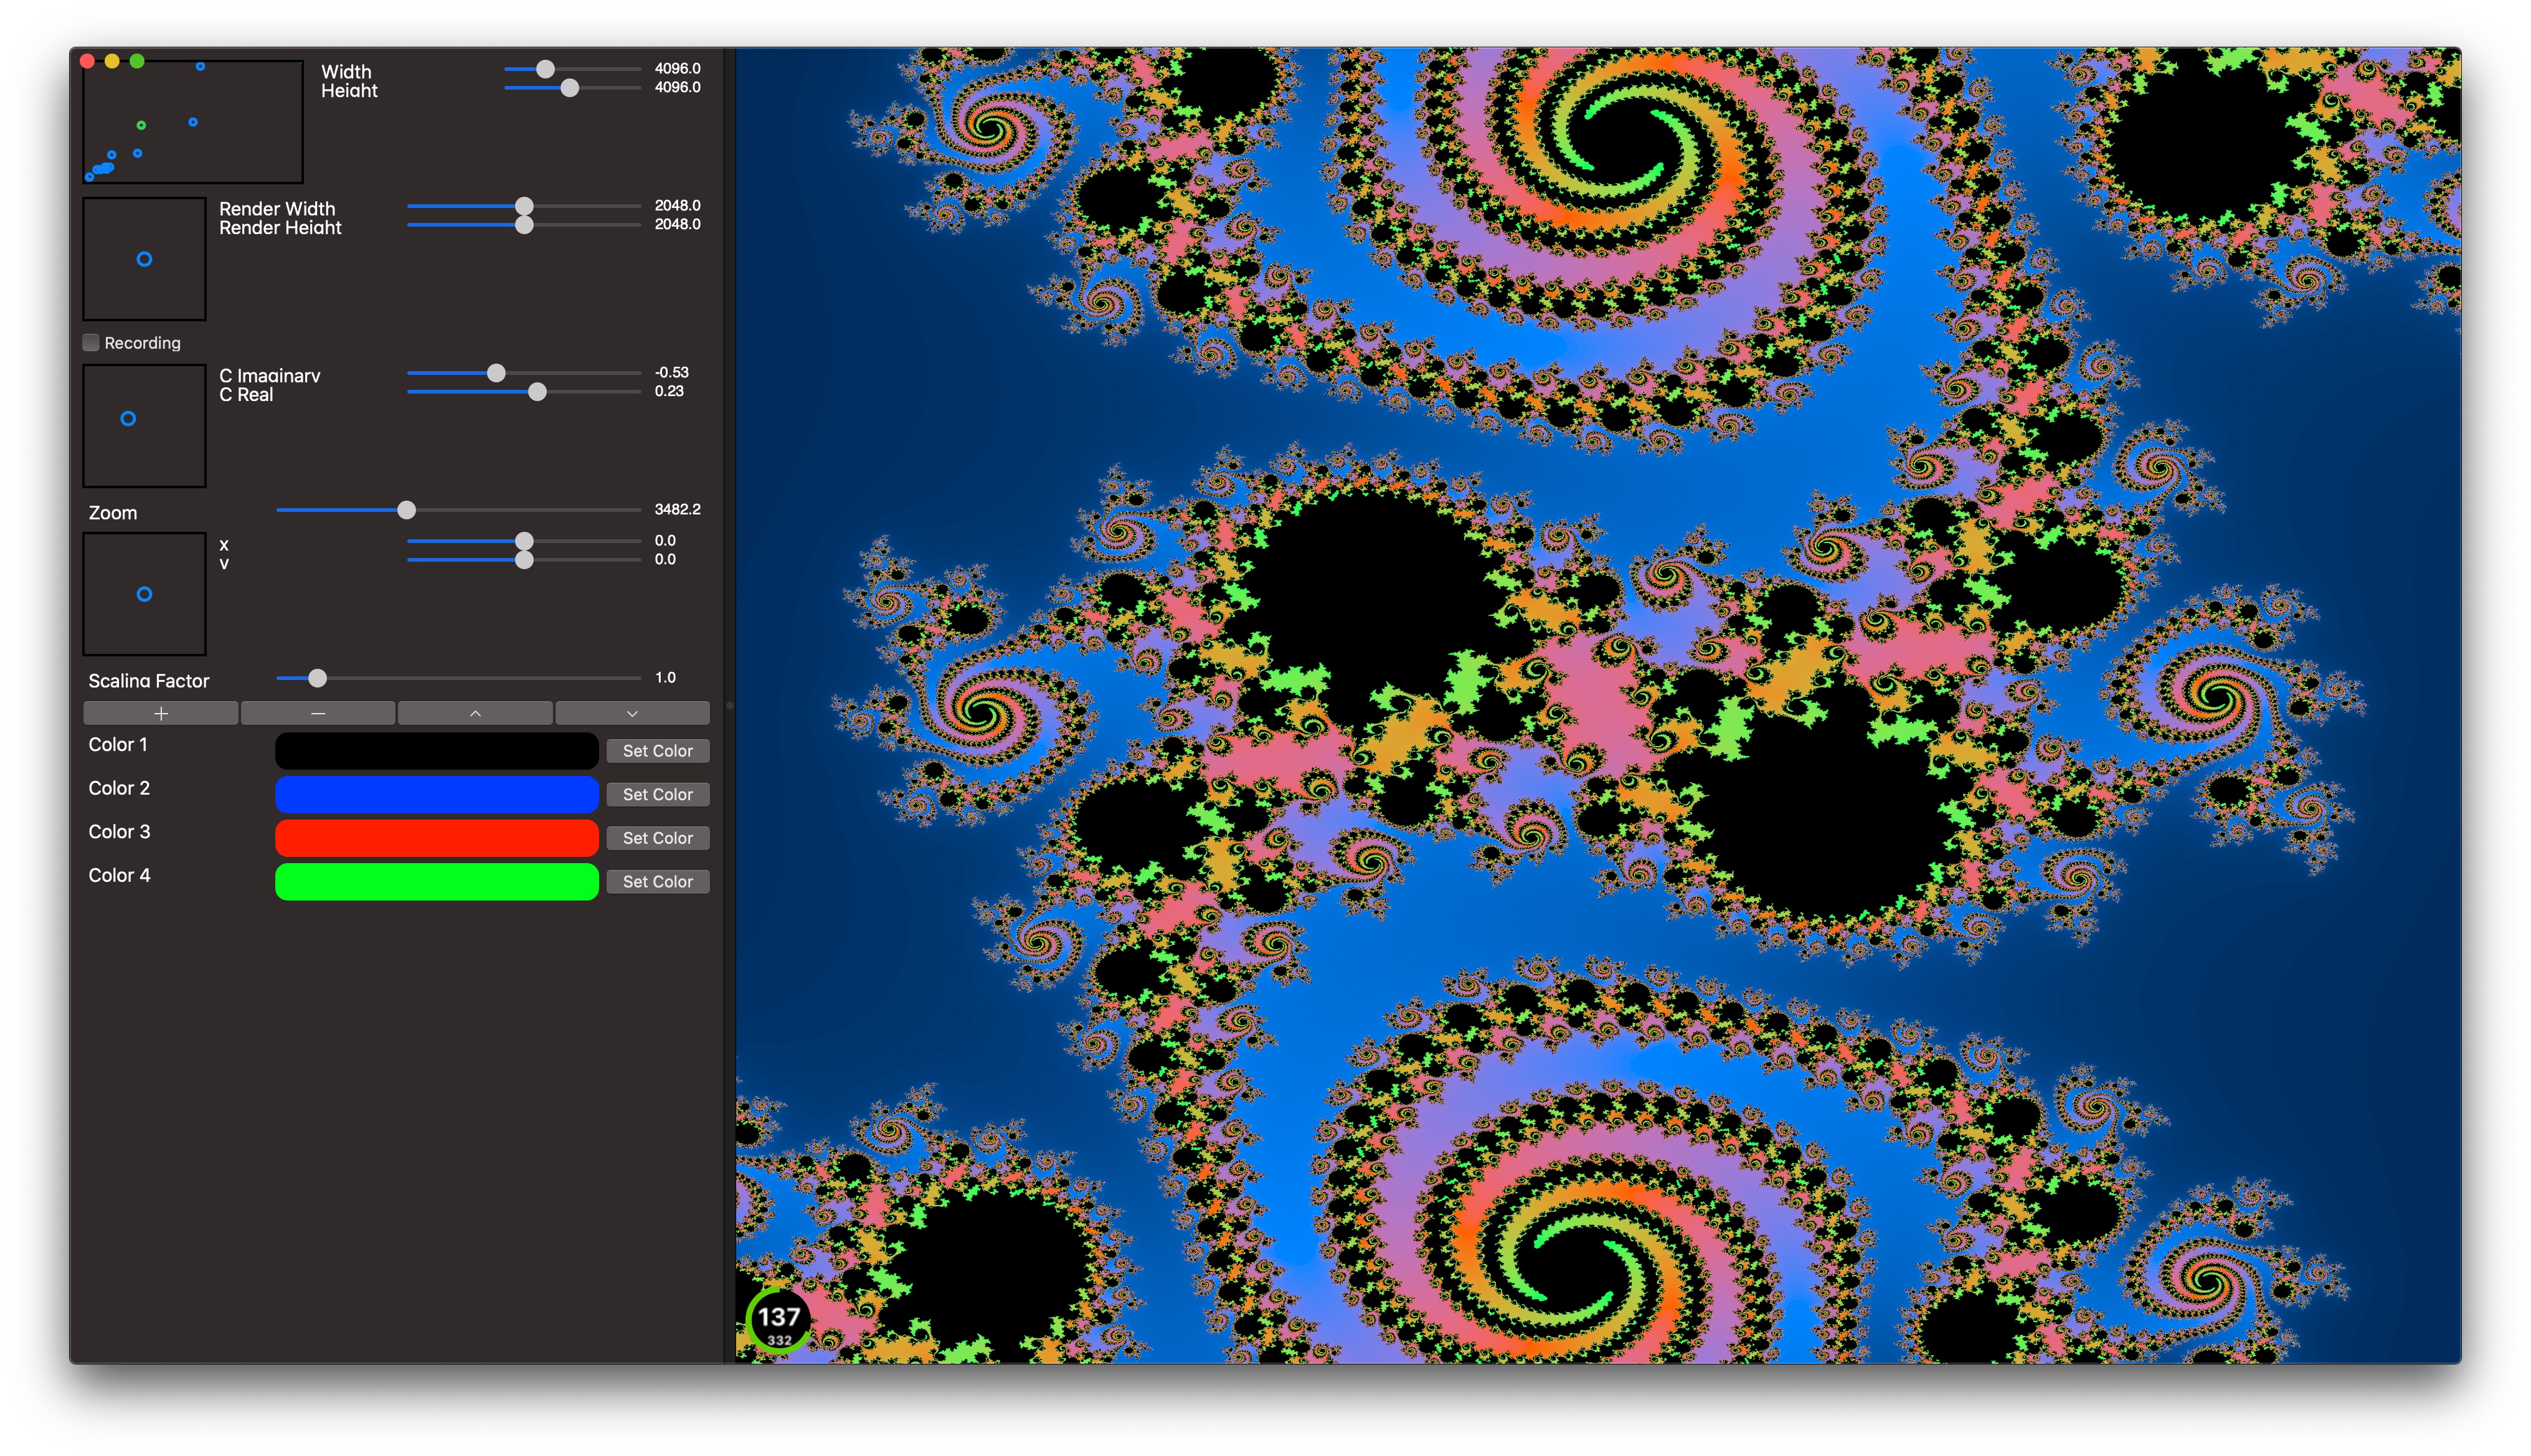Click the Zoom slider handle
The image size is (2531, 1456).
pyautogui.click(x=406, y=510)
